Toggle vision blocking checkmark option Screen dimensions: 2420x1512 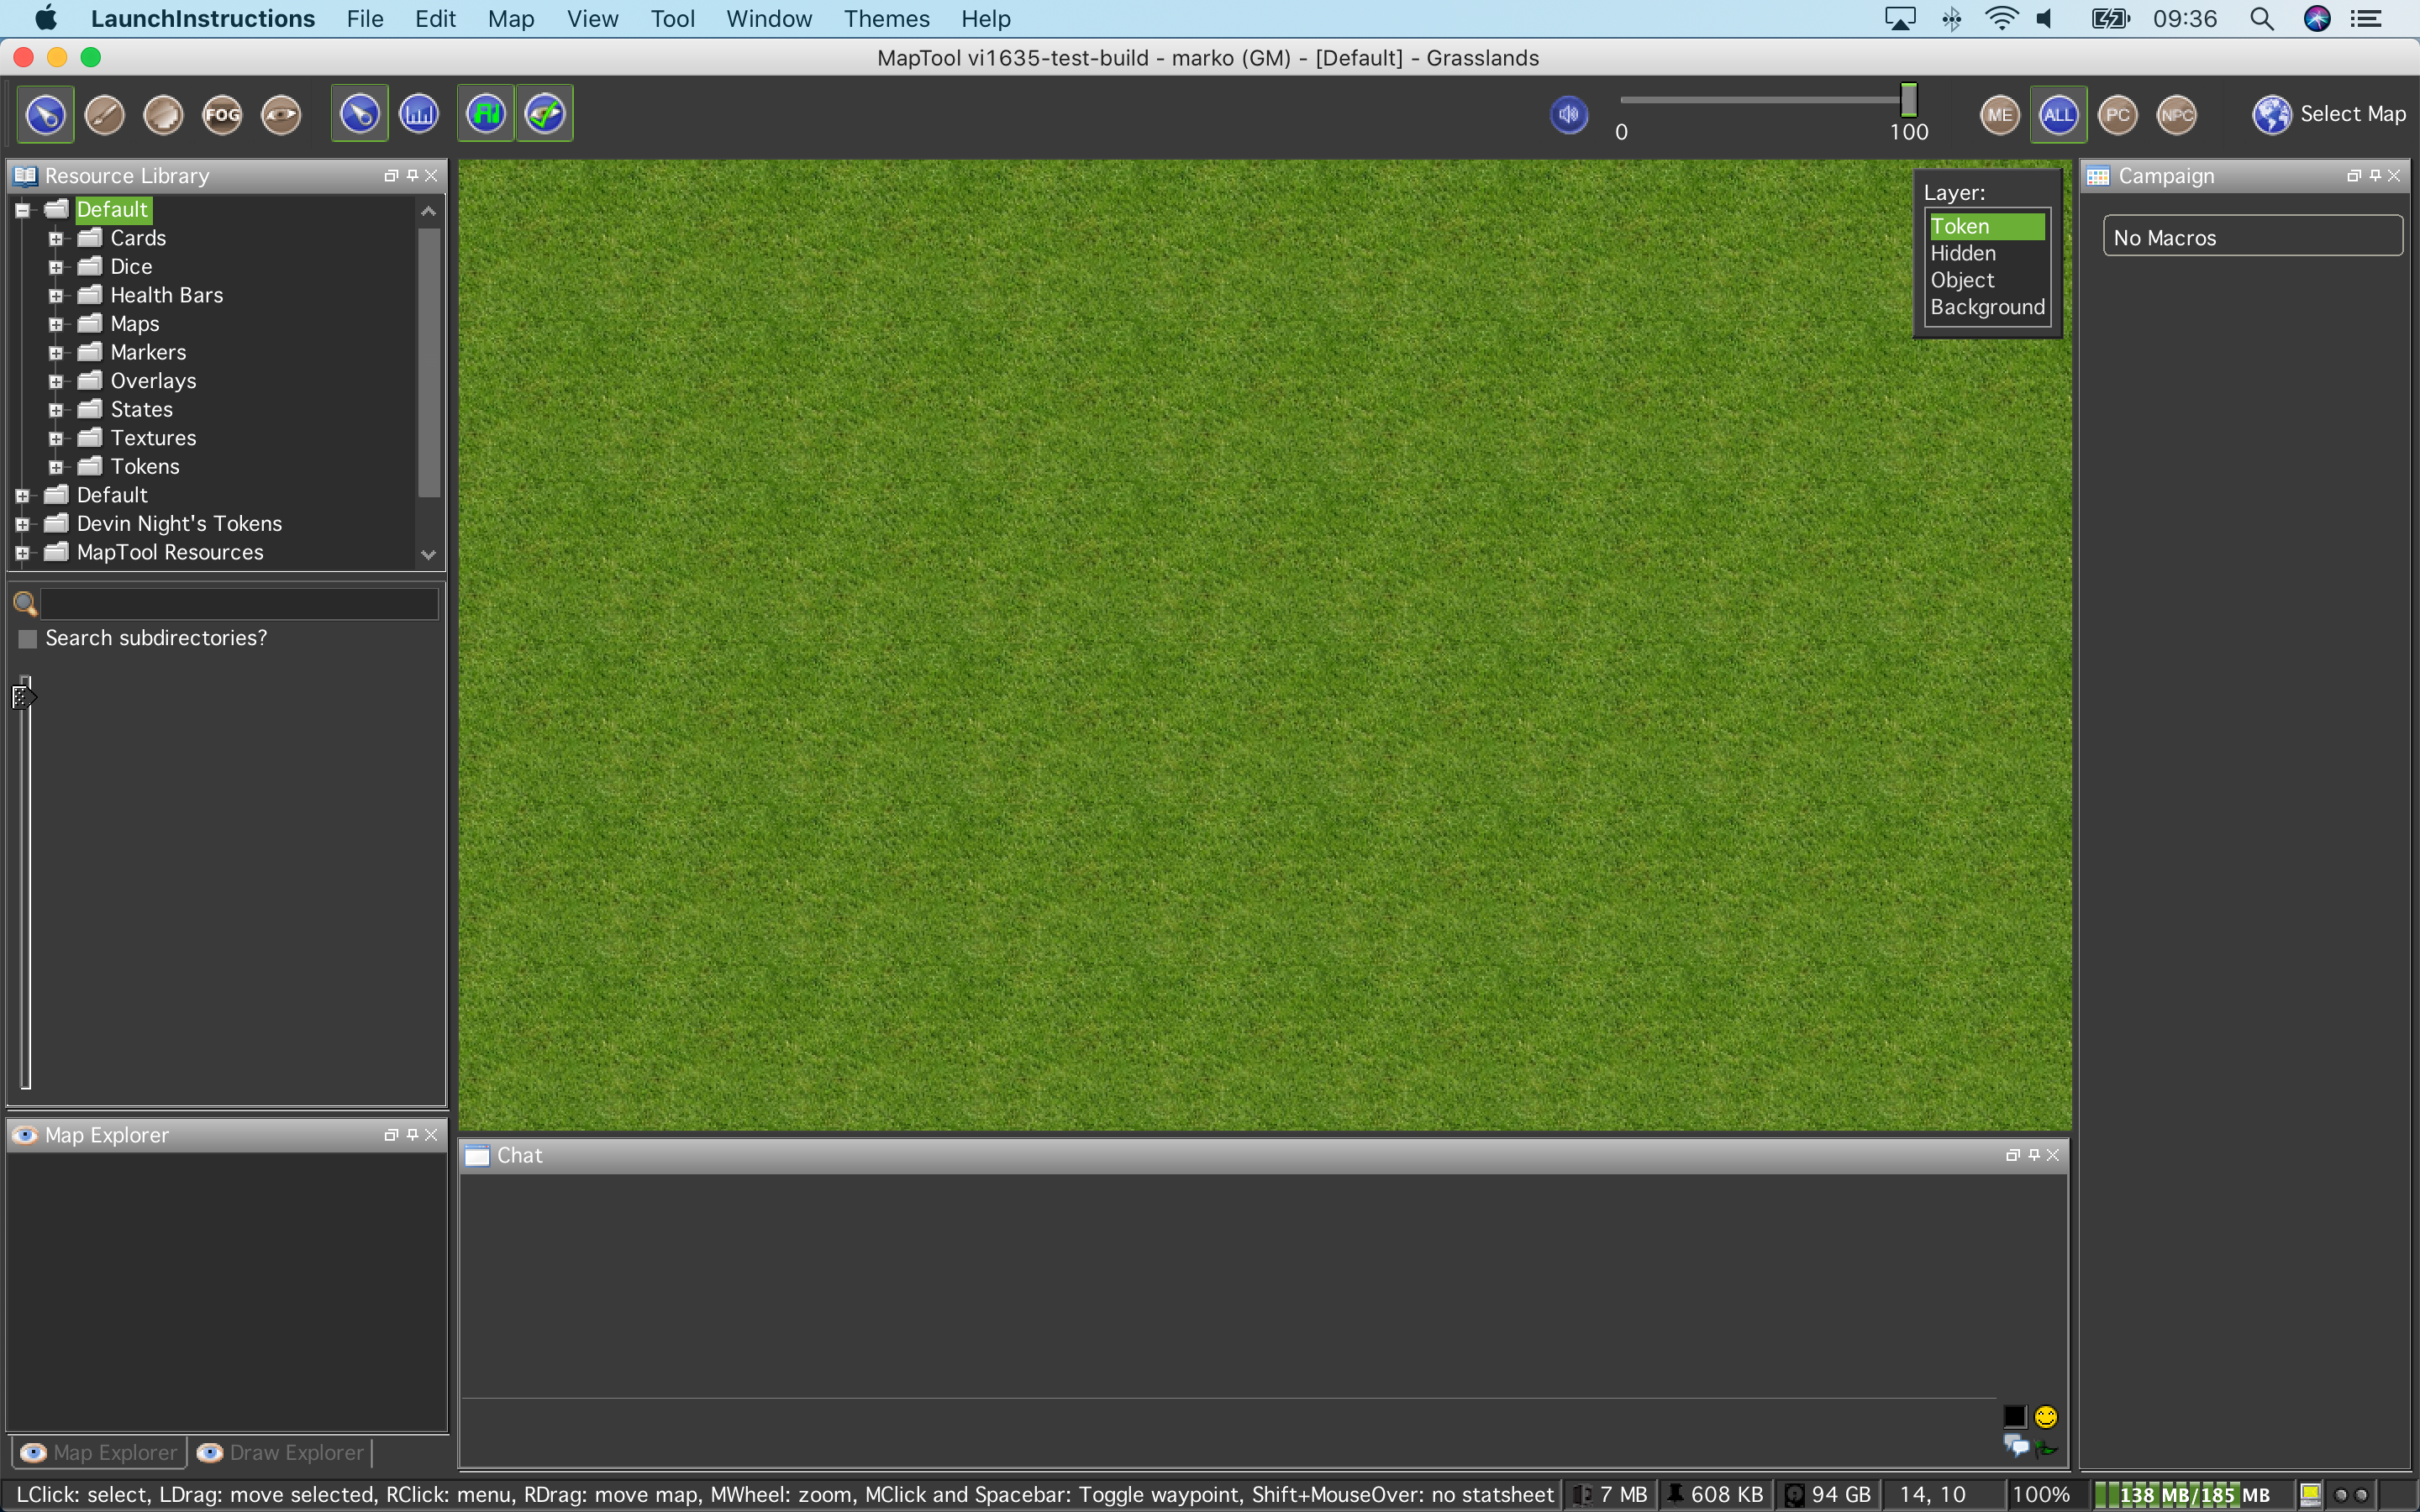point(545,114)
